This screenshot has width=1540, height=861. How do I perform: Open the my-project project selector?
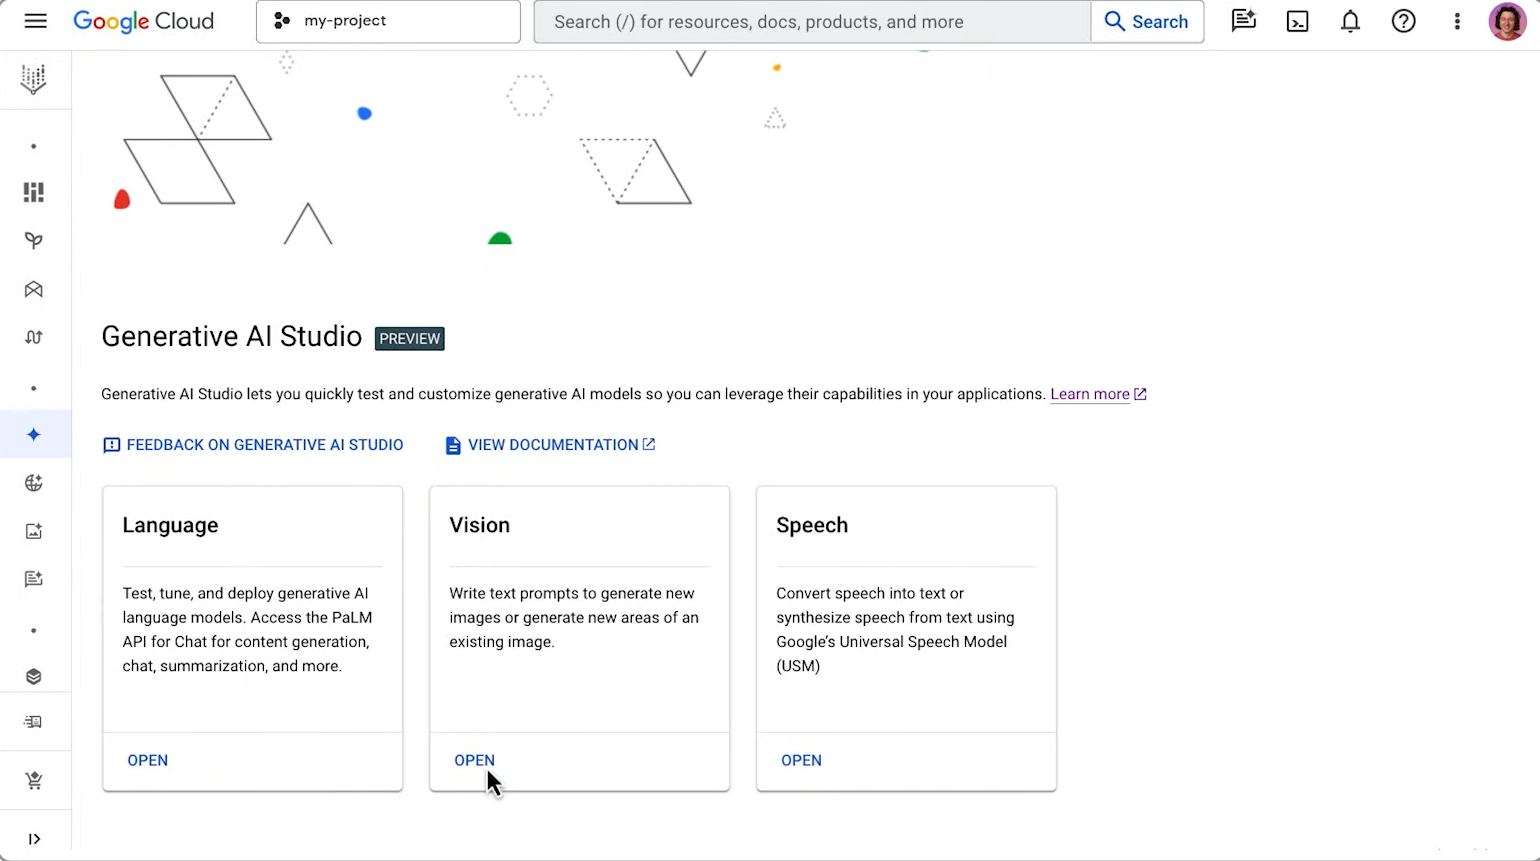click(388, 21)
